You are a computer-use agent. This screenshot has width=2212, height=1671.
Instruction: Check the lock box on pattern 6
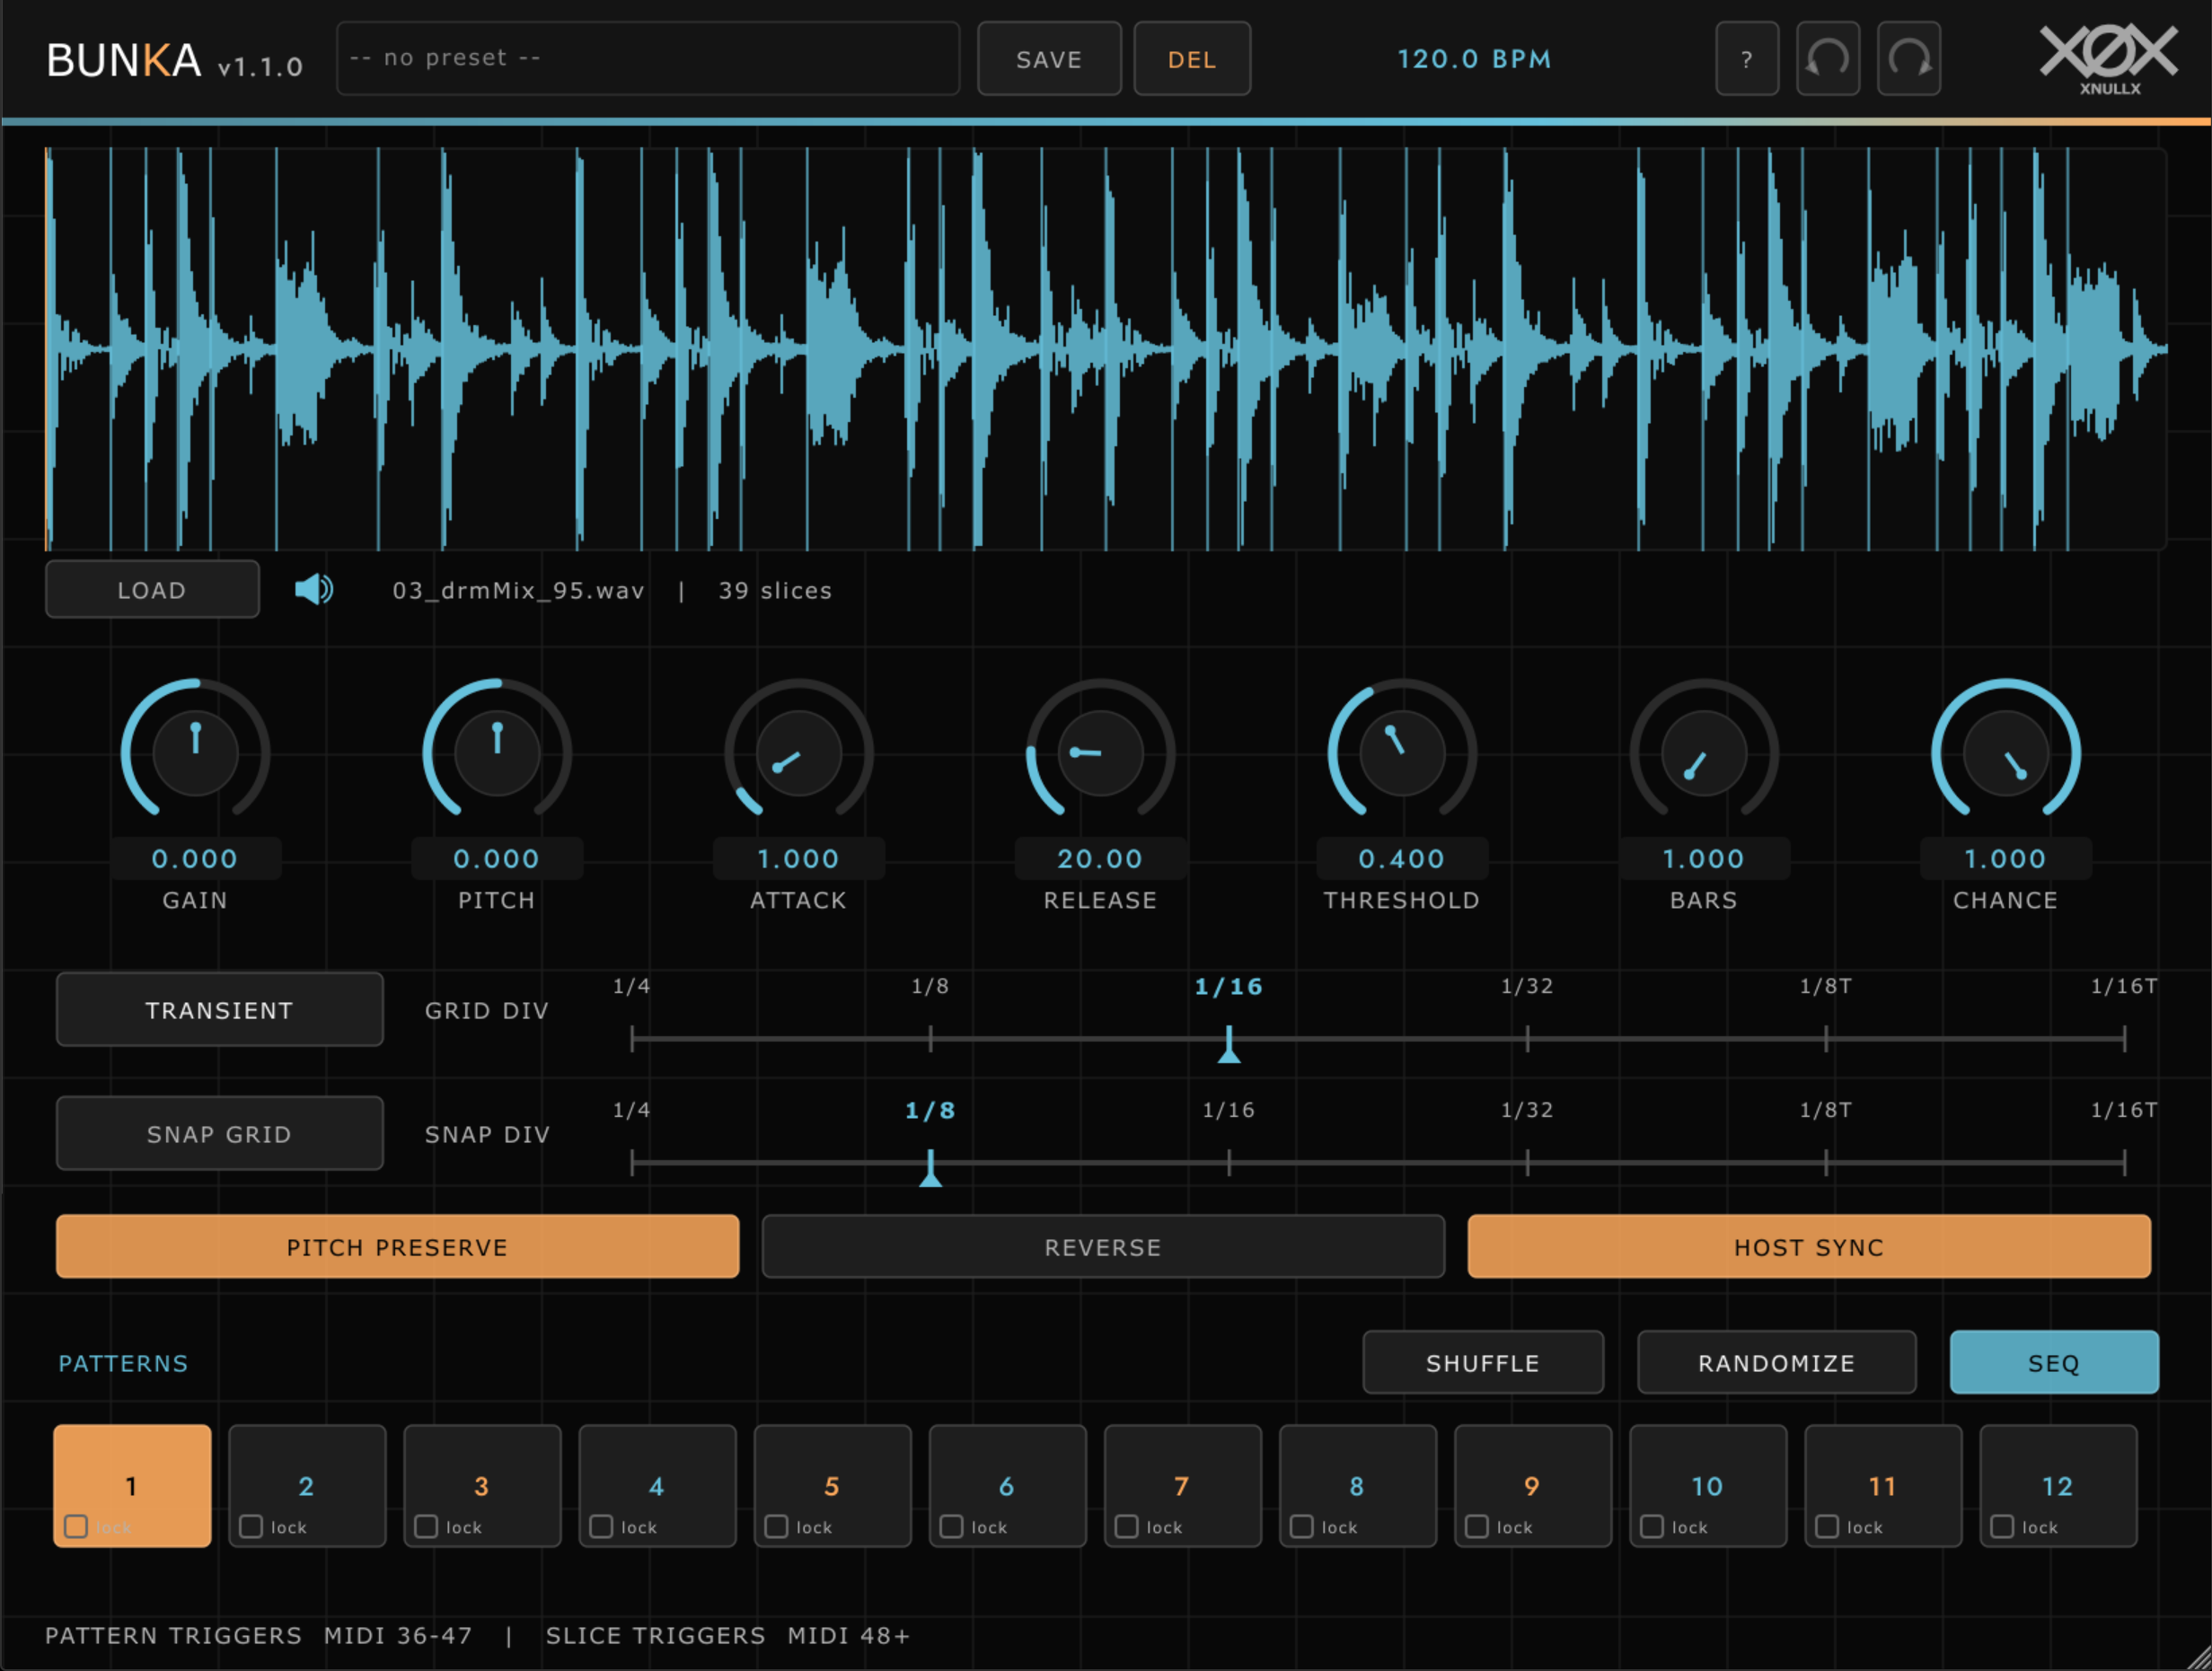[951, 1527]
